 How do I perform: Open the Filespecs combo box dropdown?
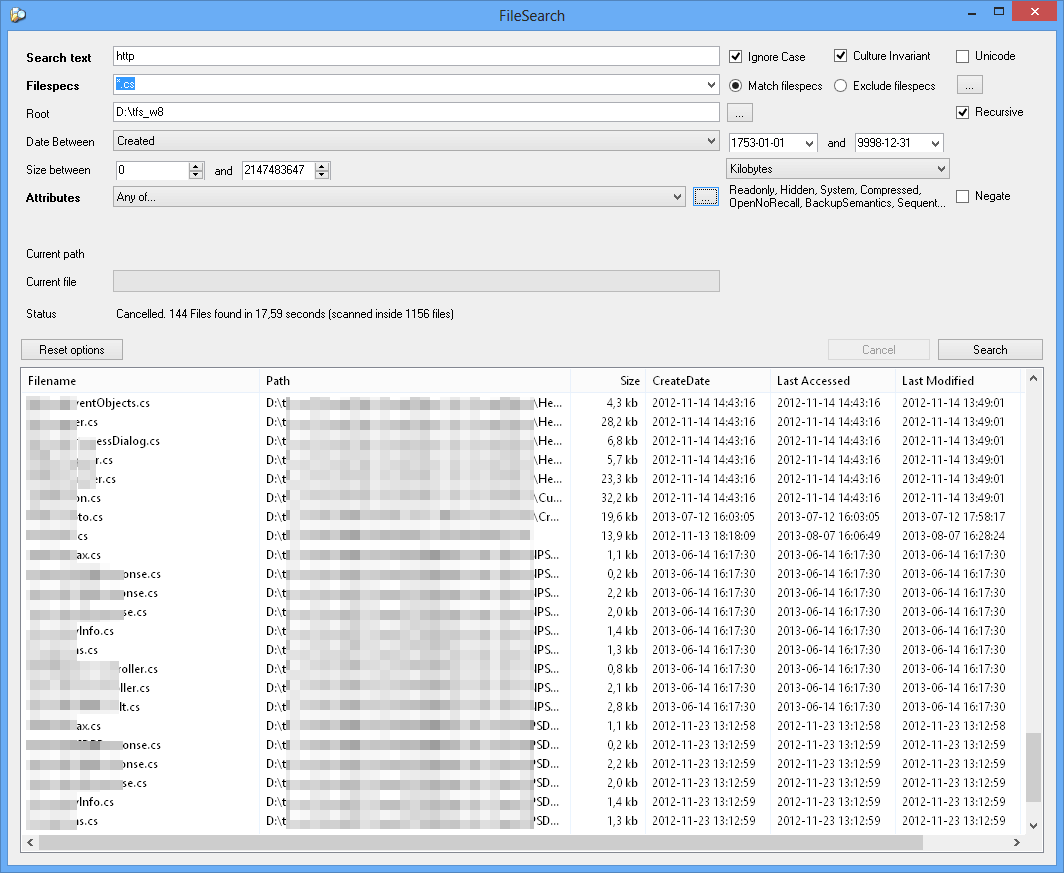(x=711, y=85)
